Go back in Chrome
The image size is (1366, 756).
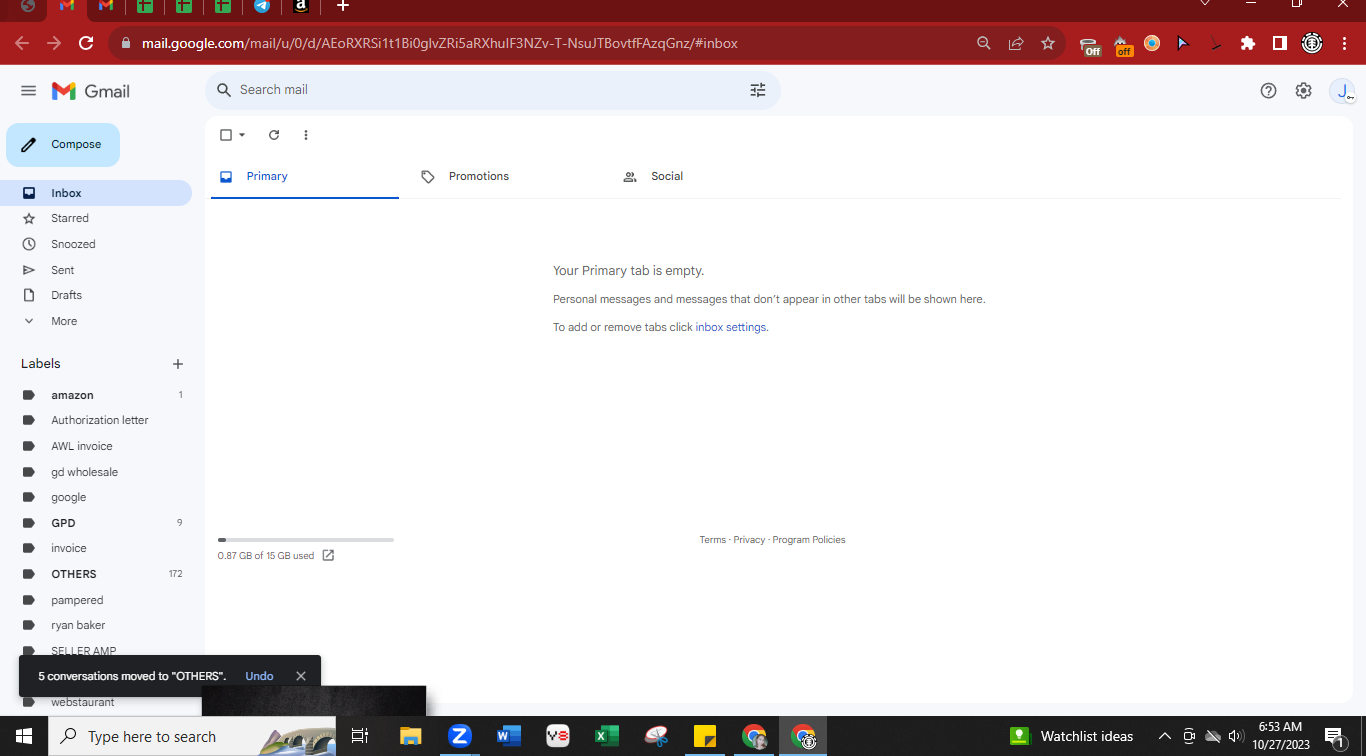tap(22, 43)
